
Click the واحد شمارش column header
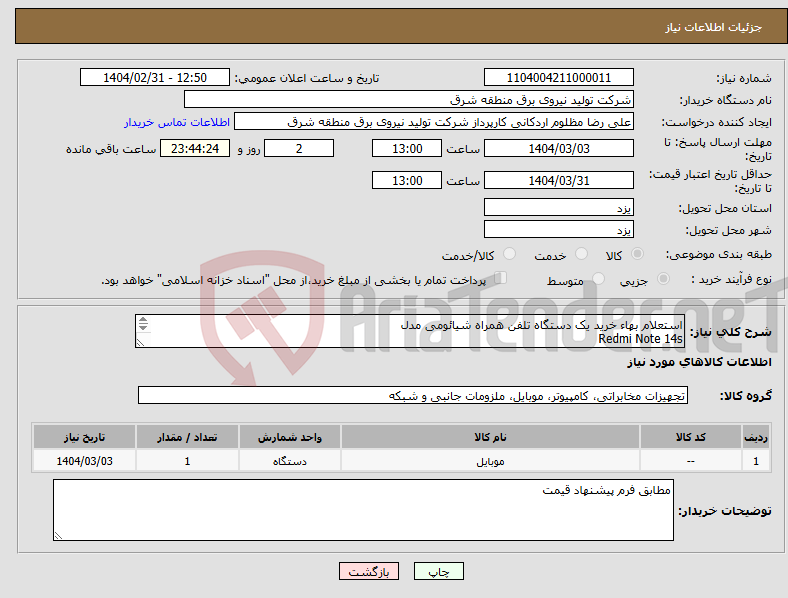290,437
